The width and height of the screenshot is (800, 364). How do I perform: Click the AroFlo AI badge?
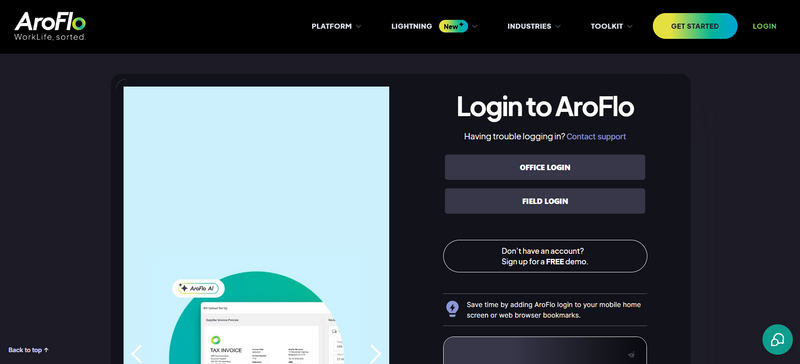click(198, 288)
